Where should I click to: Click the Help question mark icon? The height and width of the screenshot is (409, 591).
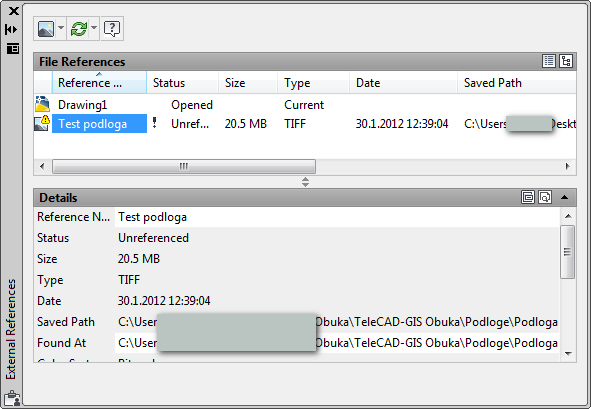[x=112, y=28]
